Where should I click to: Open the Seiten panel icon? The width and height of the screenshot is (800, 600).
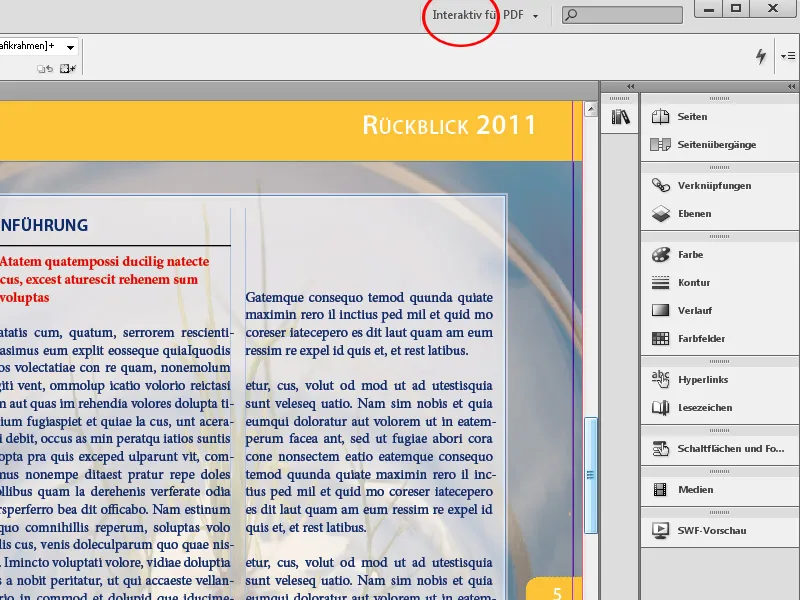pyautogui.click(x=660, y=117)
